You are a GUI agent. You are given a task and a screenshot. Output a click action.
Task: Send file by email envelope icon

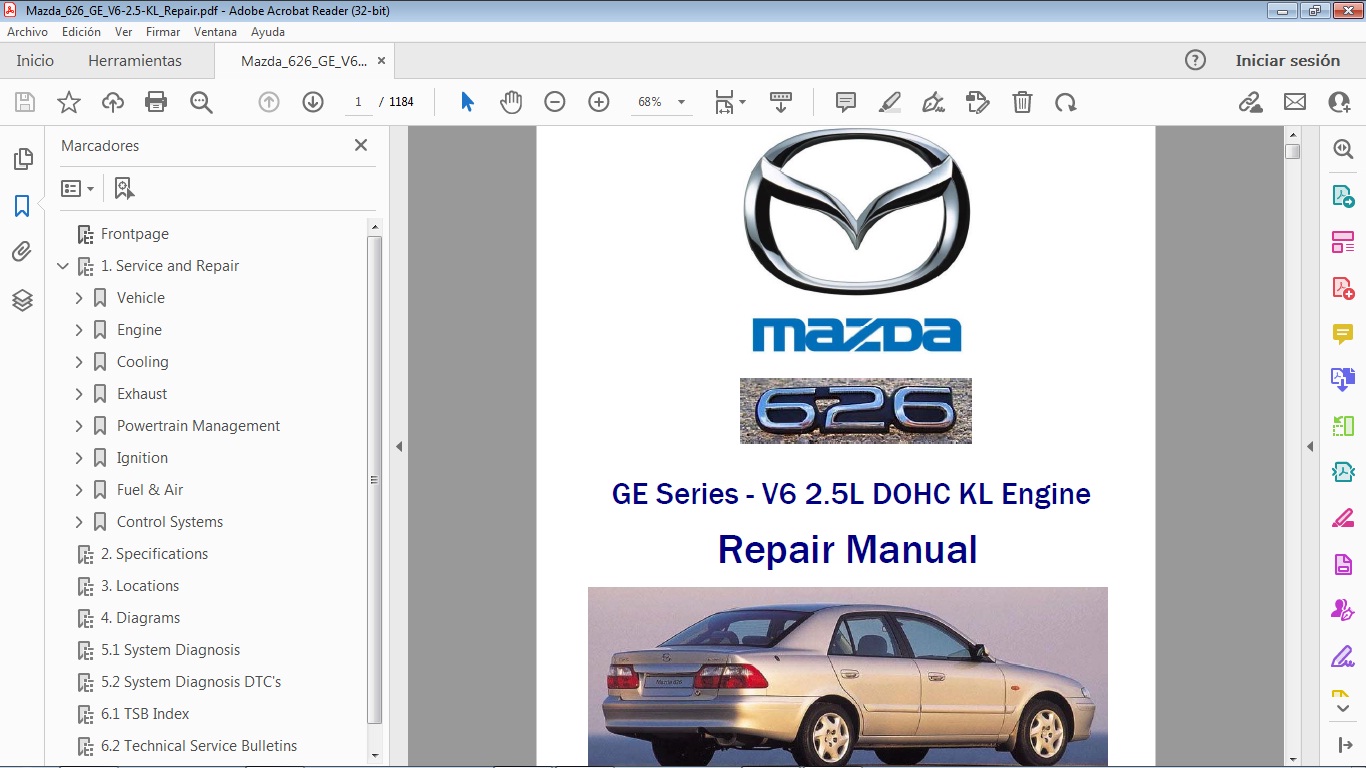pos(1295,102)
